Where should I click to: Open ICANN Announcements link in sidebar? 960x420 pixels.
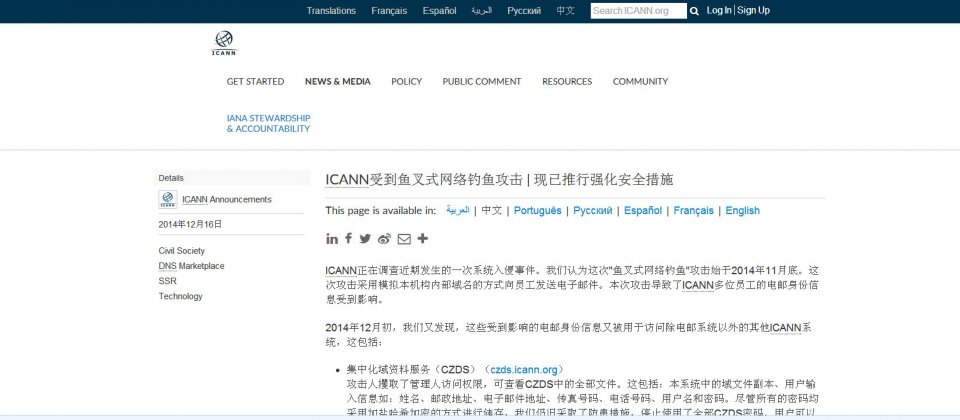click(227, 200)
